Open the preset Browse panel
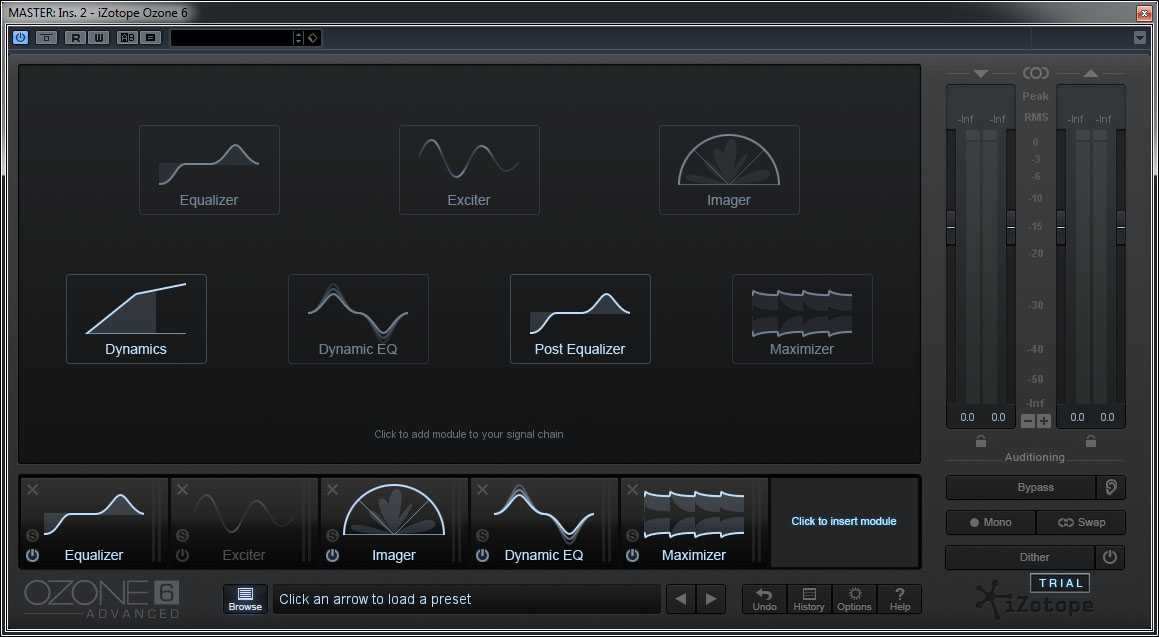This screenshot has height=637, width=1159. tap(245, 599)
